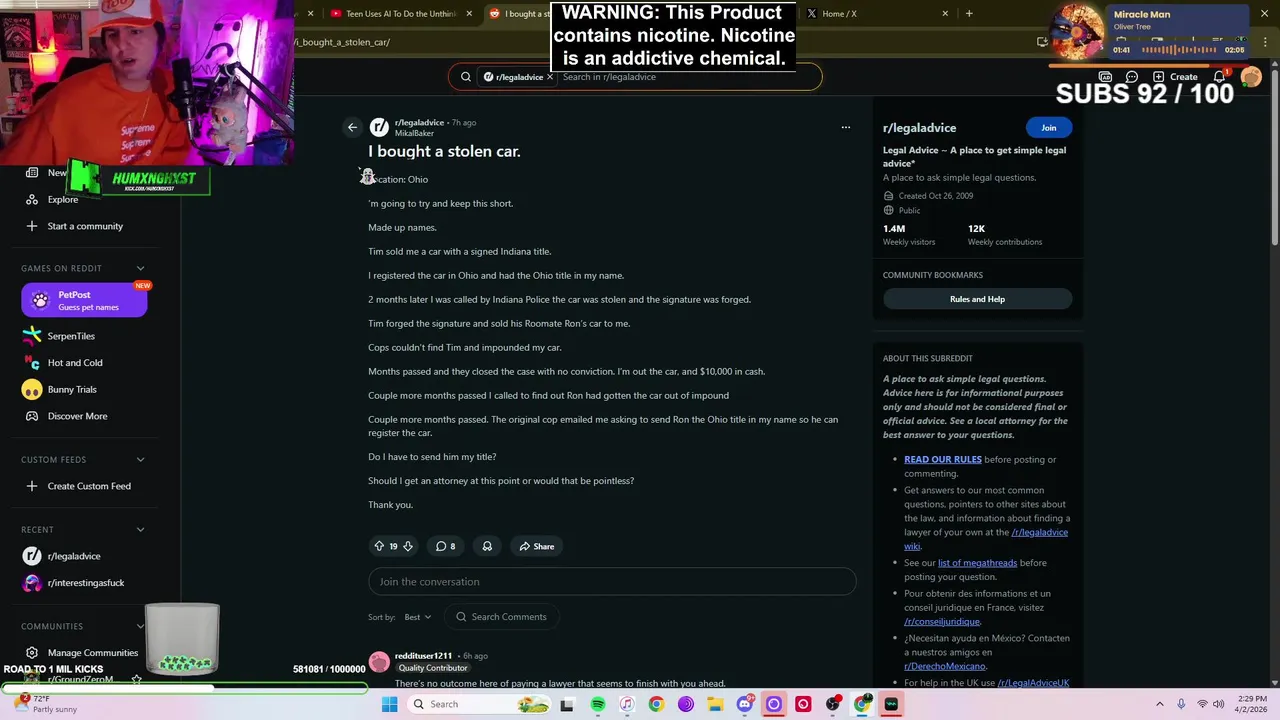Collapse the Recent section
This screenshot has width=1280, height=720.
point(140,529)
